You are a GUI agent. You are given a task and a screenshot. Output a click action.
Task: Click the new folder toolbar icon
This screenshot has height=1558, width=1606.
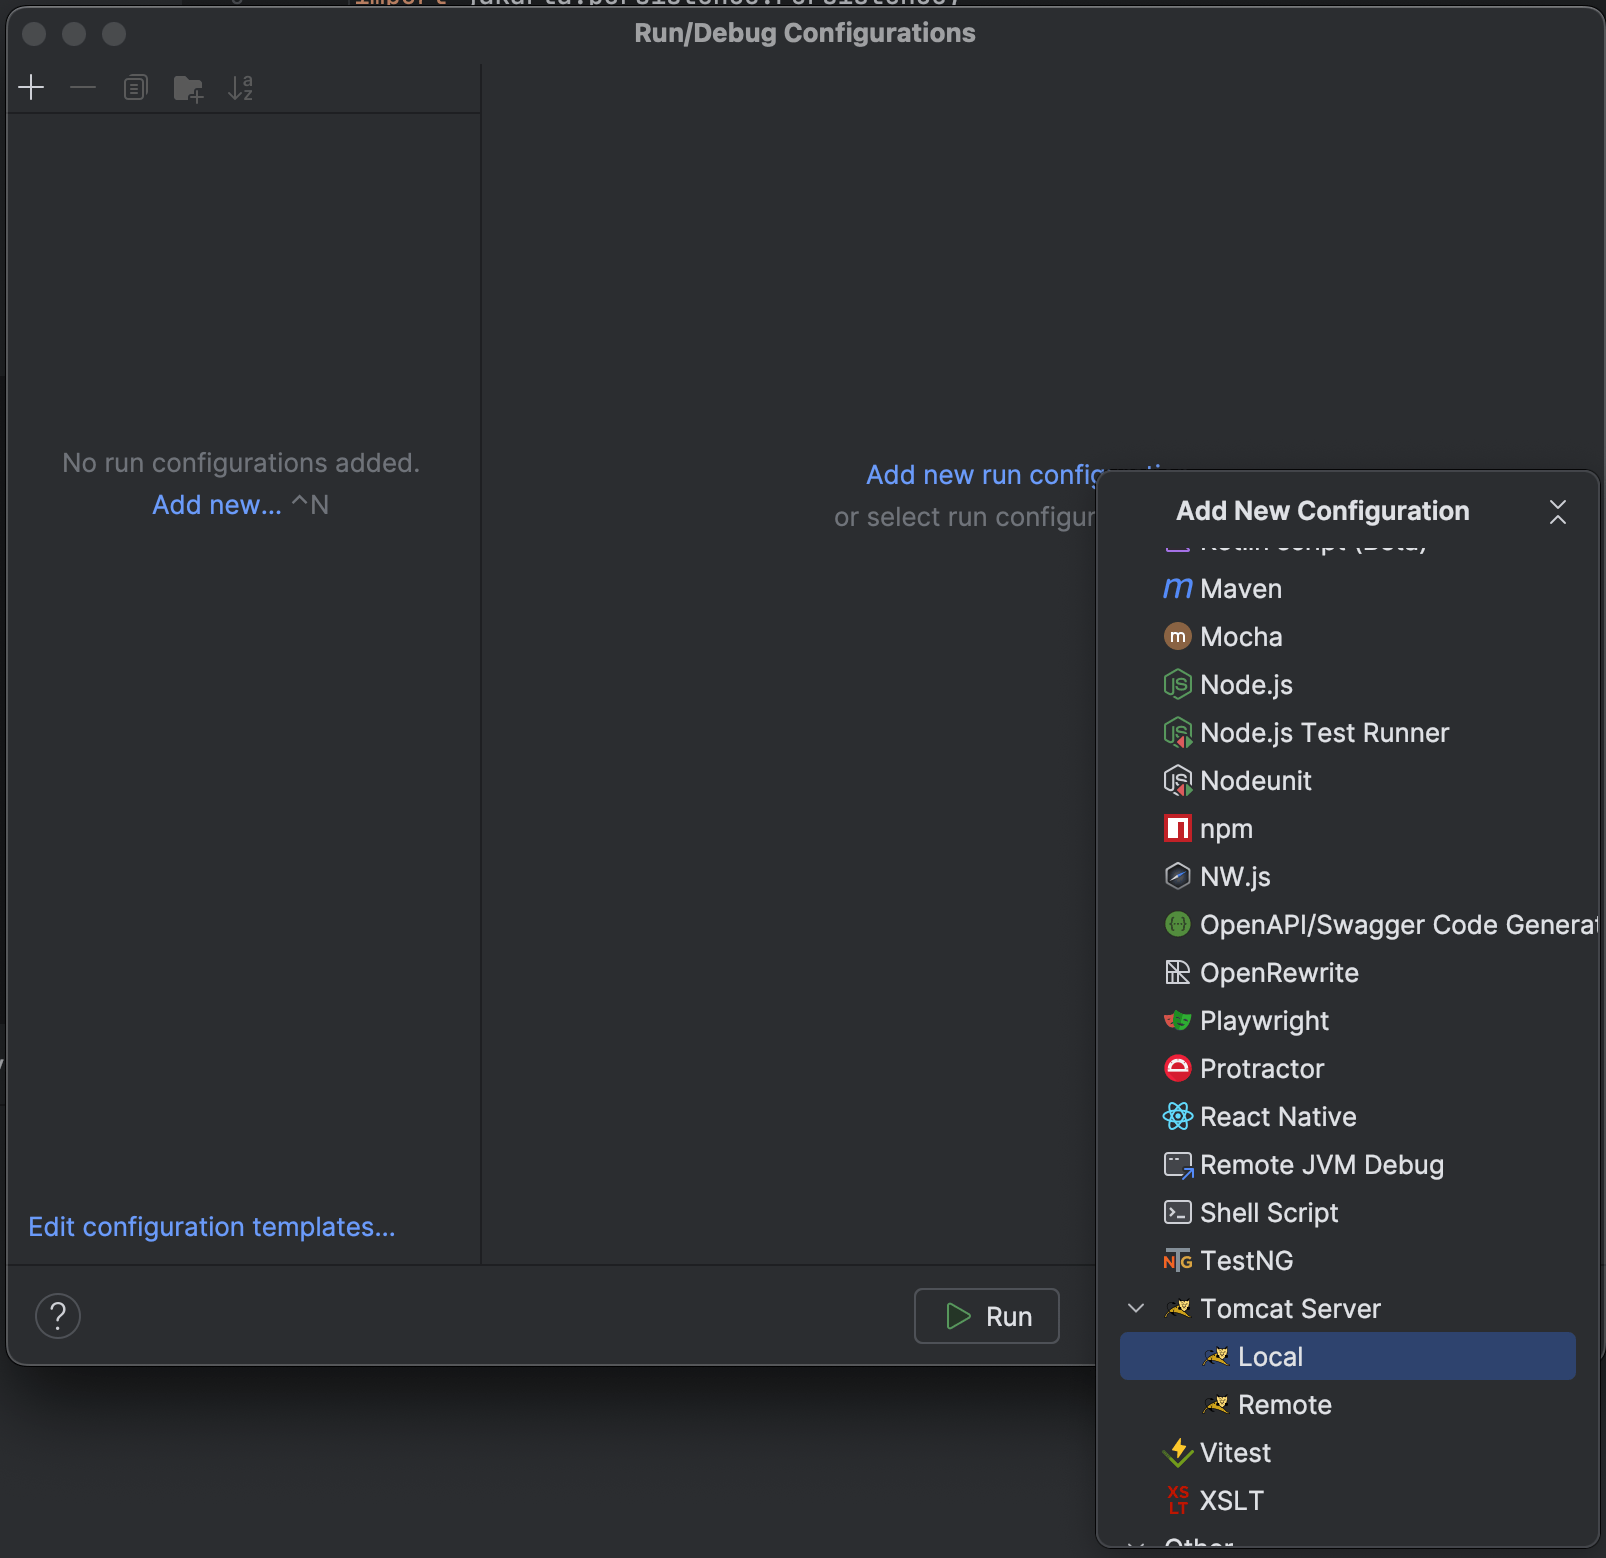[188, 89]
